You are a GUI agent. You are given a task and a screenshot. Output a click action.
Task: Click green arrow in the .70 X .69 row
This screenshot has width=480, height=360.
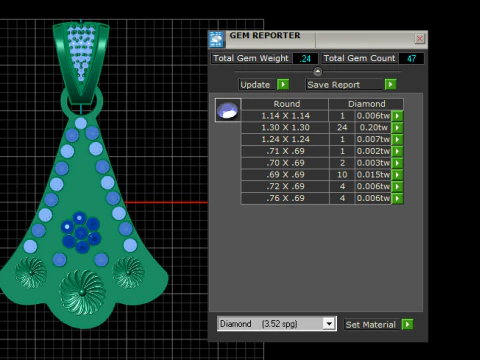[x=397, y=163]
